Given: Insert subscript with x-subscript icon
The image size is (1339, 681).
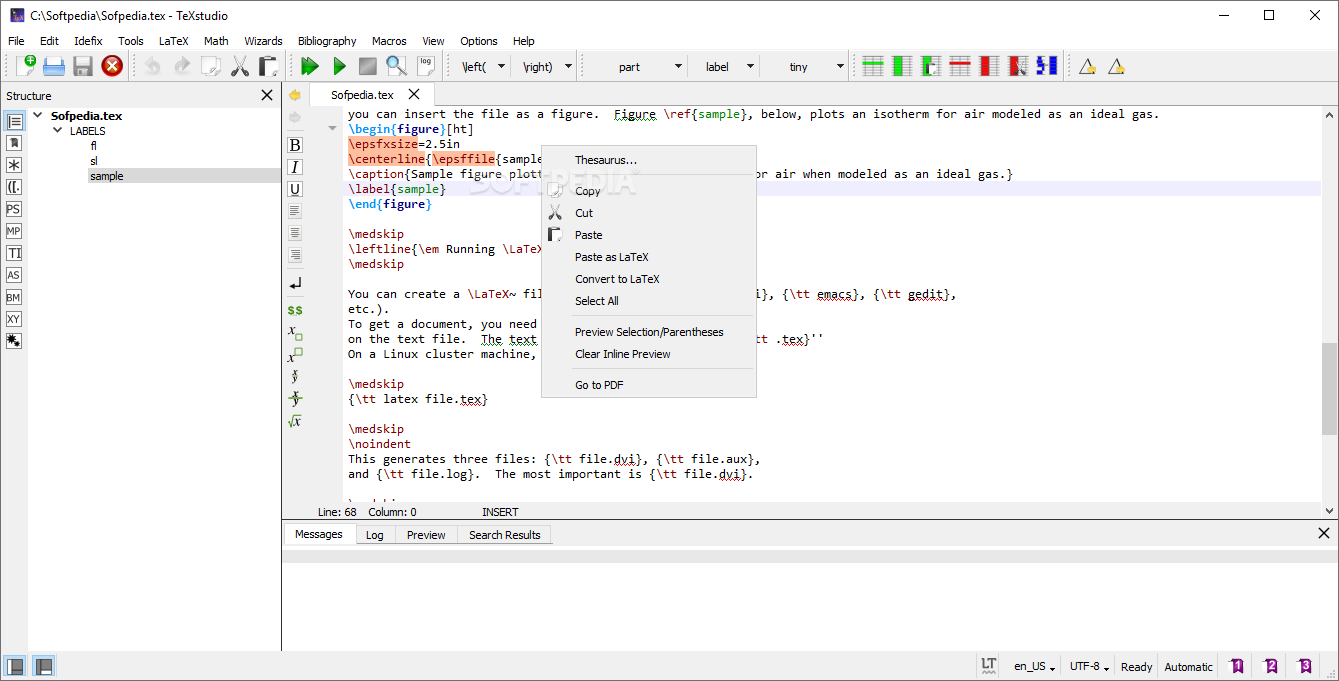Looking at the screenshot, I should (x=295, y=332).
